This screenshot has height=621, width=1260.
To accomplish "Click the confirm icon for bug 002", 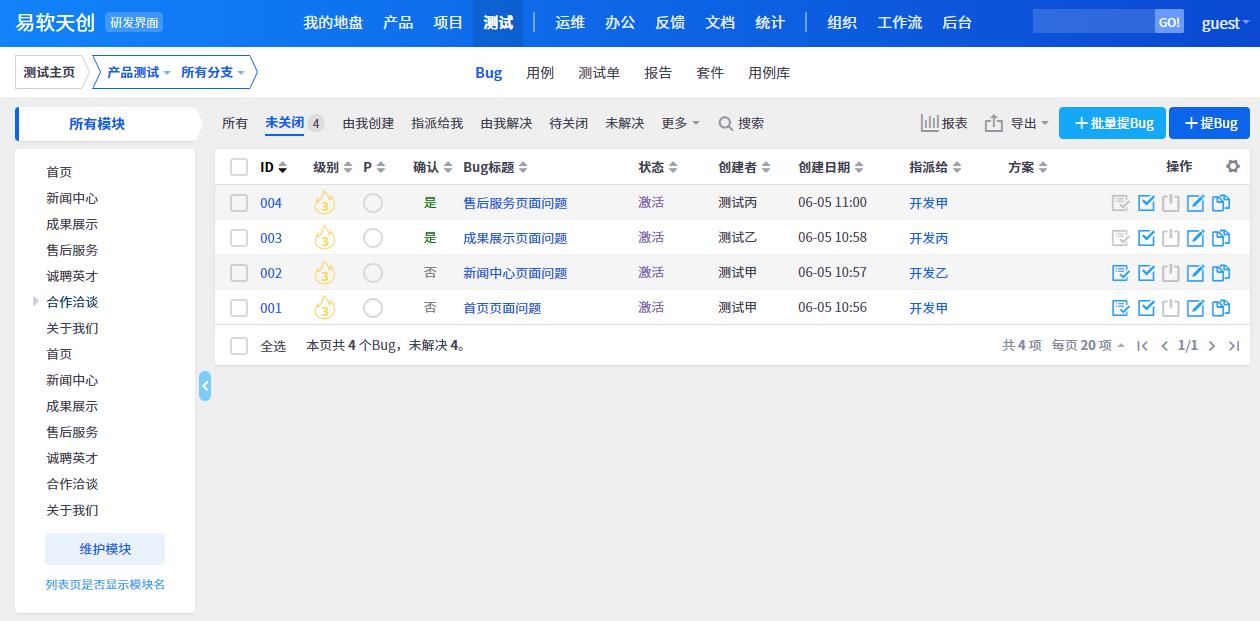I will (x=1121, y=273).
